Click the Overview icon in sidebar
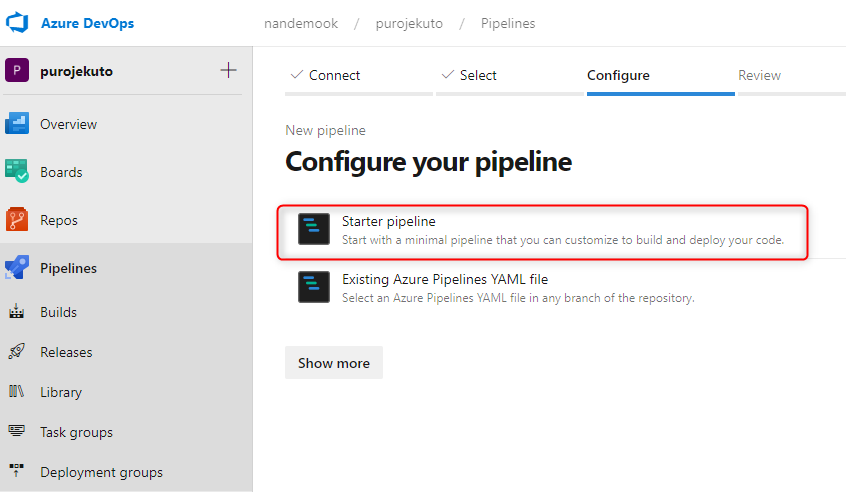 (x=17, y=124)
